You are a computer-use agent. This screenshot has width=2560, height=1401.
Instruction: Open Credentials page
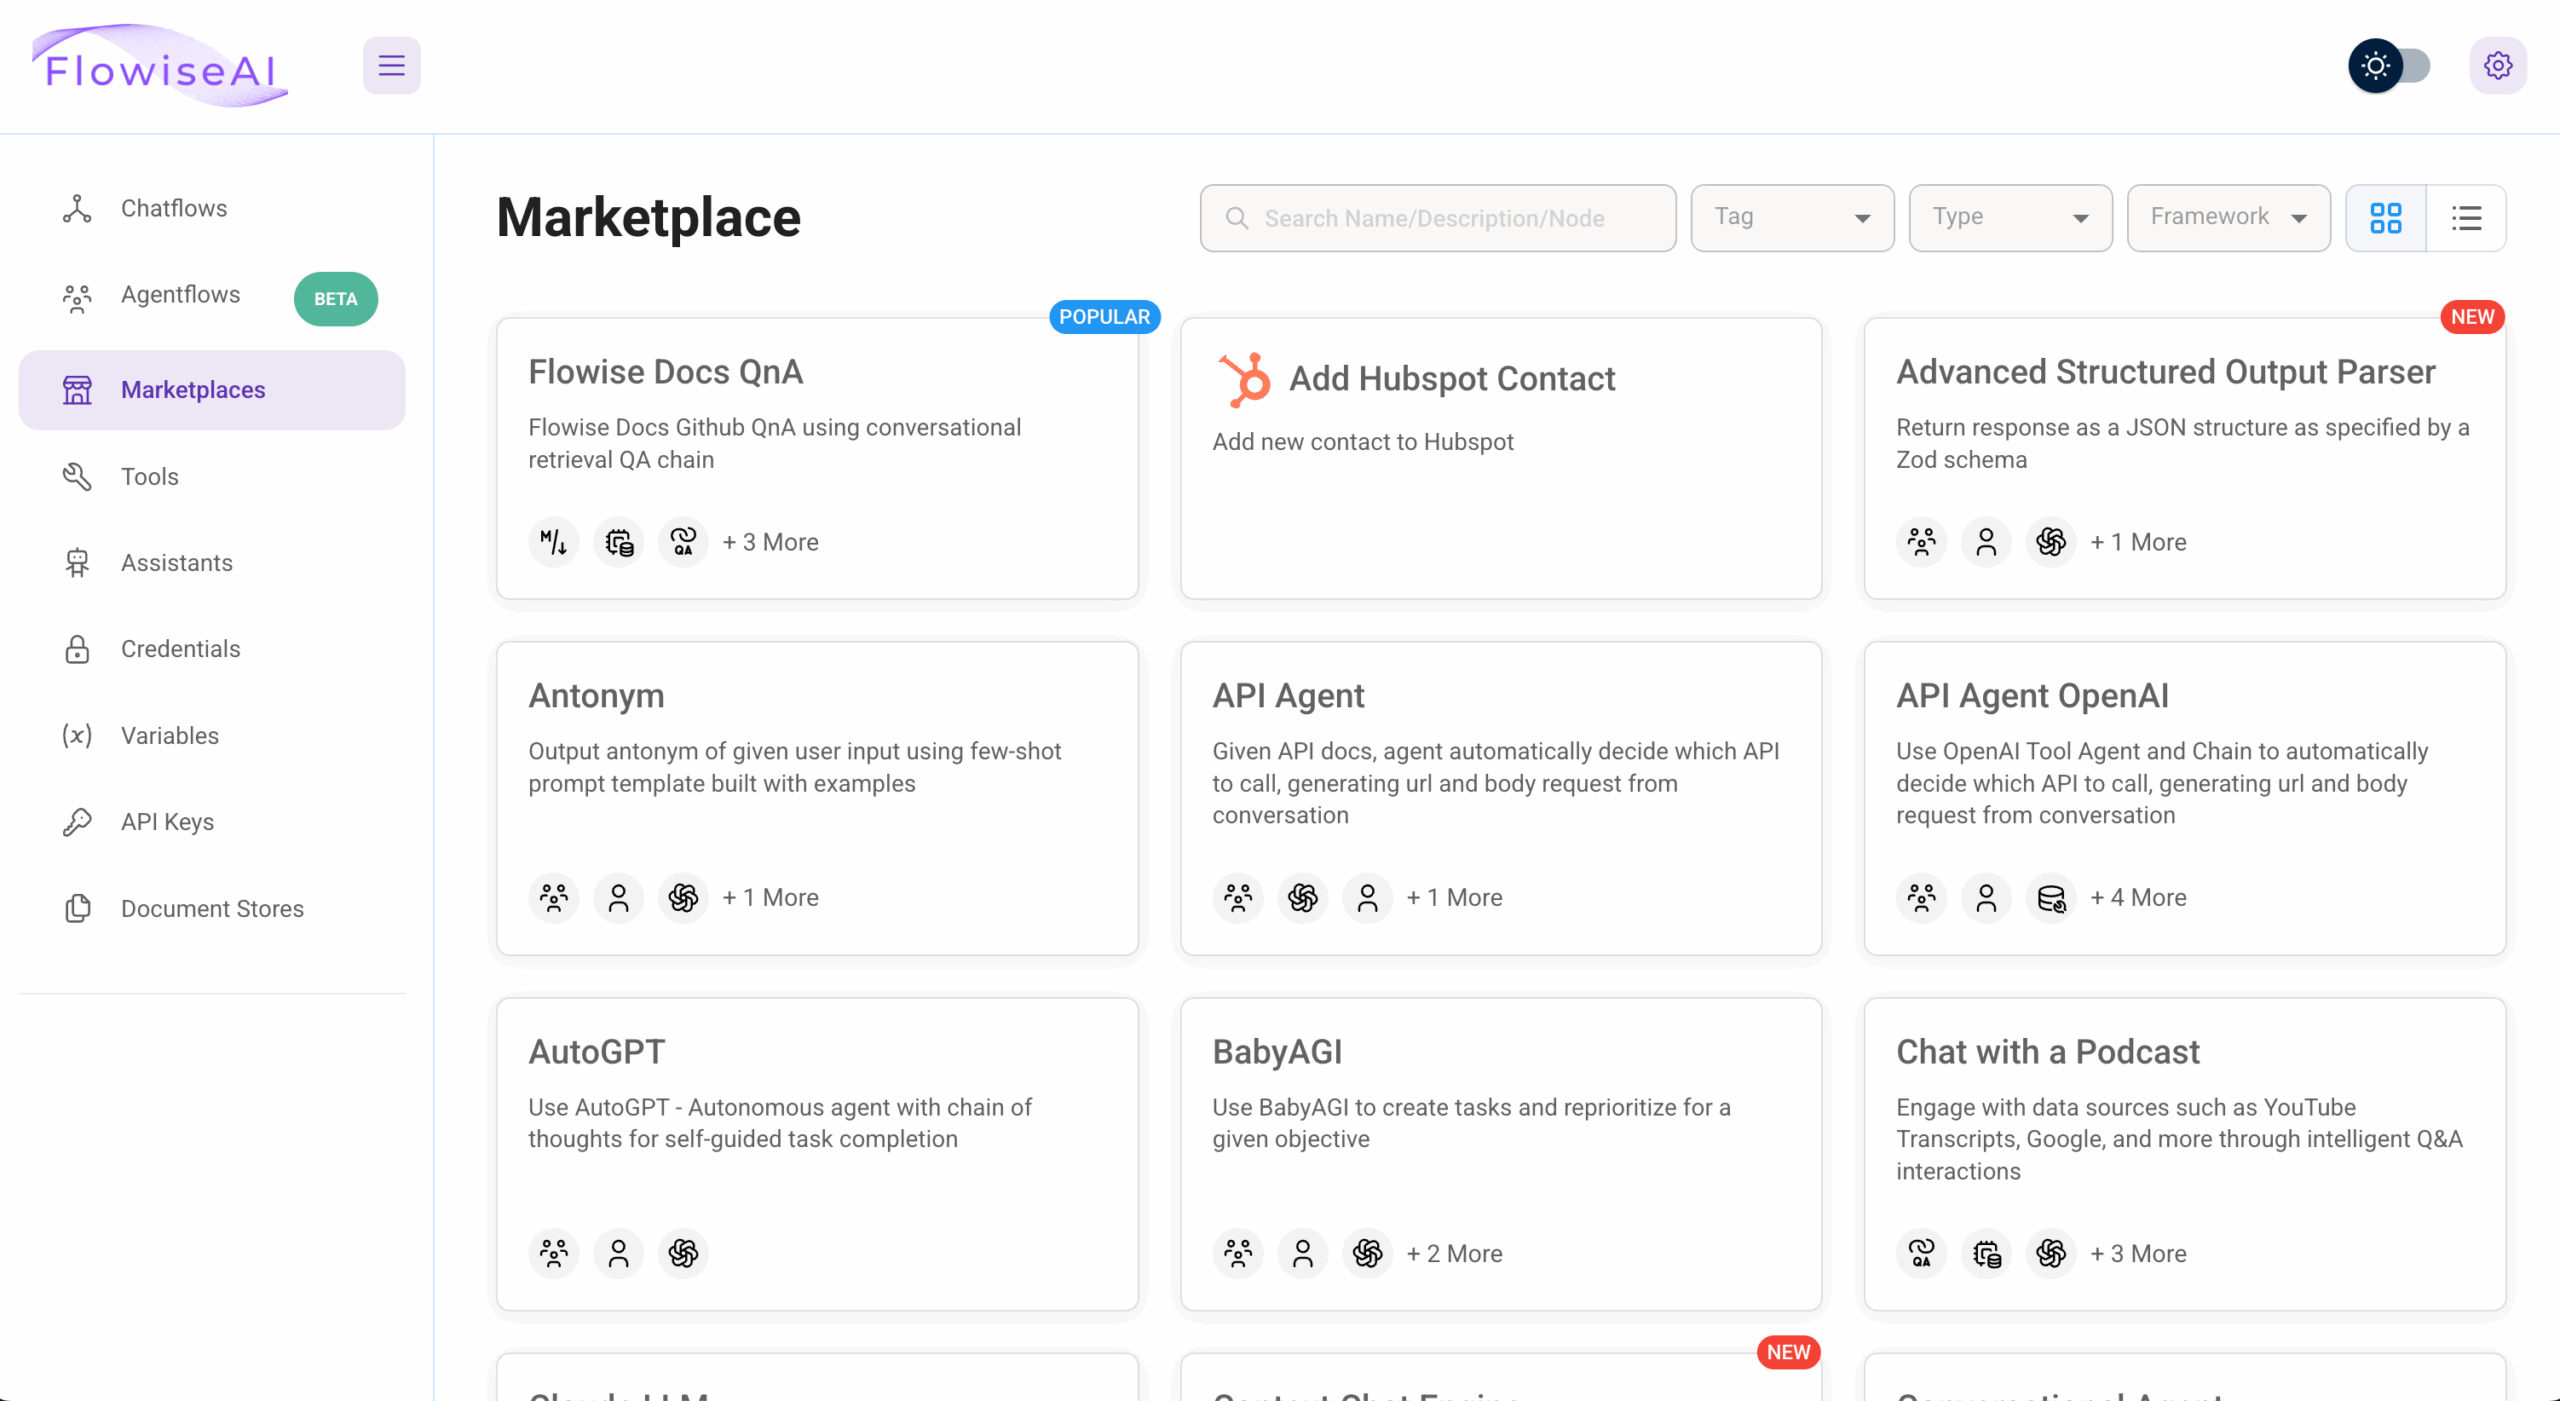click(x=212, y=649)
